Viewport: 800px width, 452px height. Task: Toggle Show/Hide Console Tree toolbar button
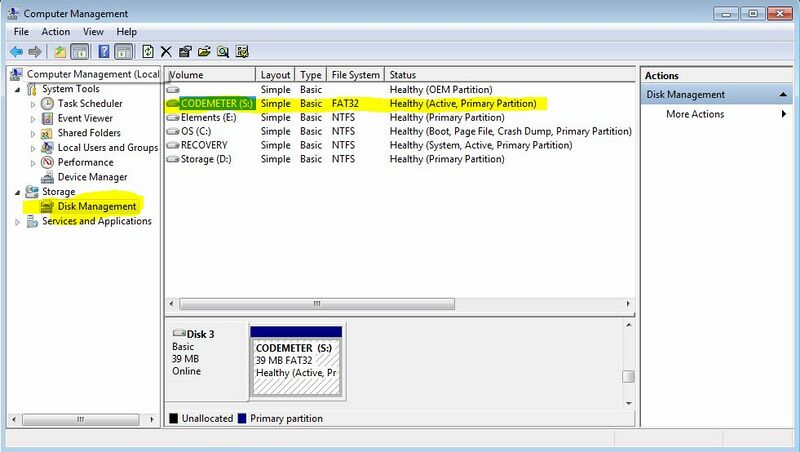(x=80, y=51)
